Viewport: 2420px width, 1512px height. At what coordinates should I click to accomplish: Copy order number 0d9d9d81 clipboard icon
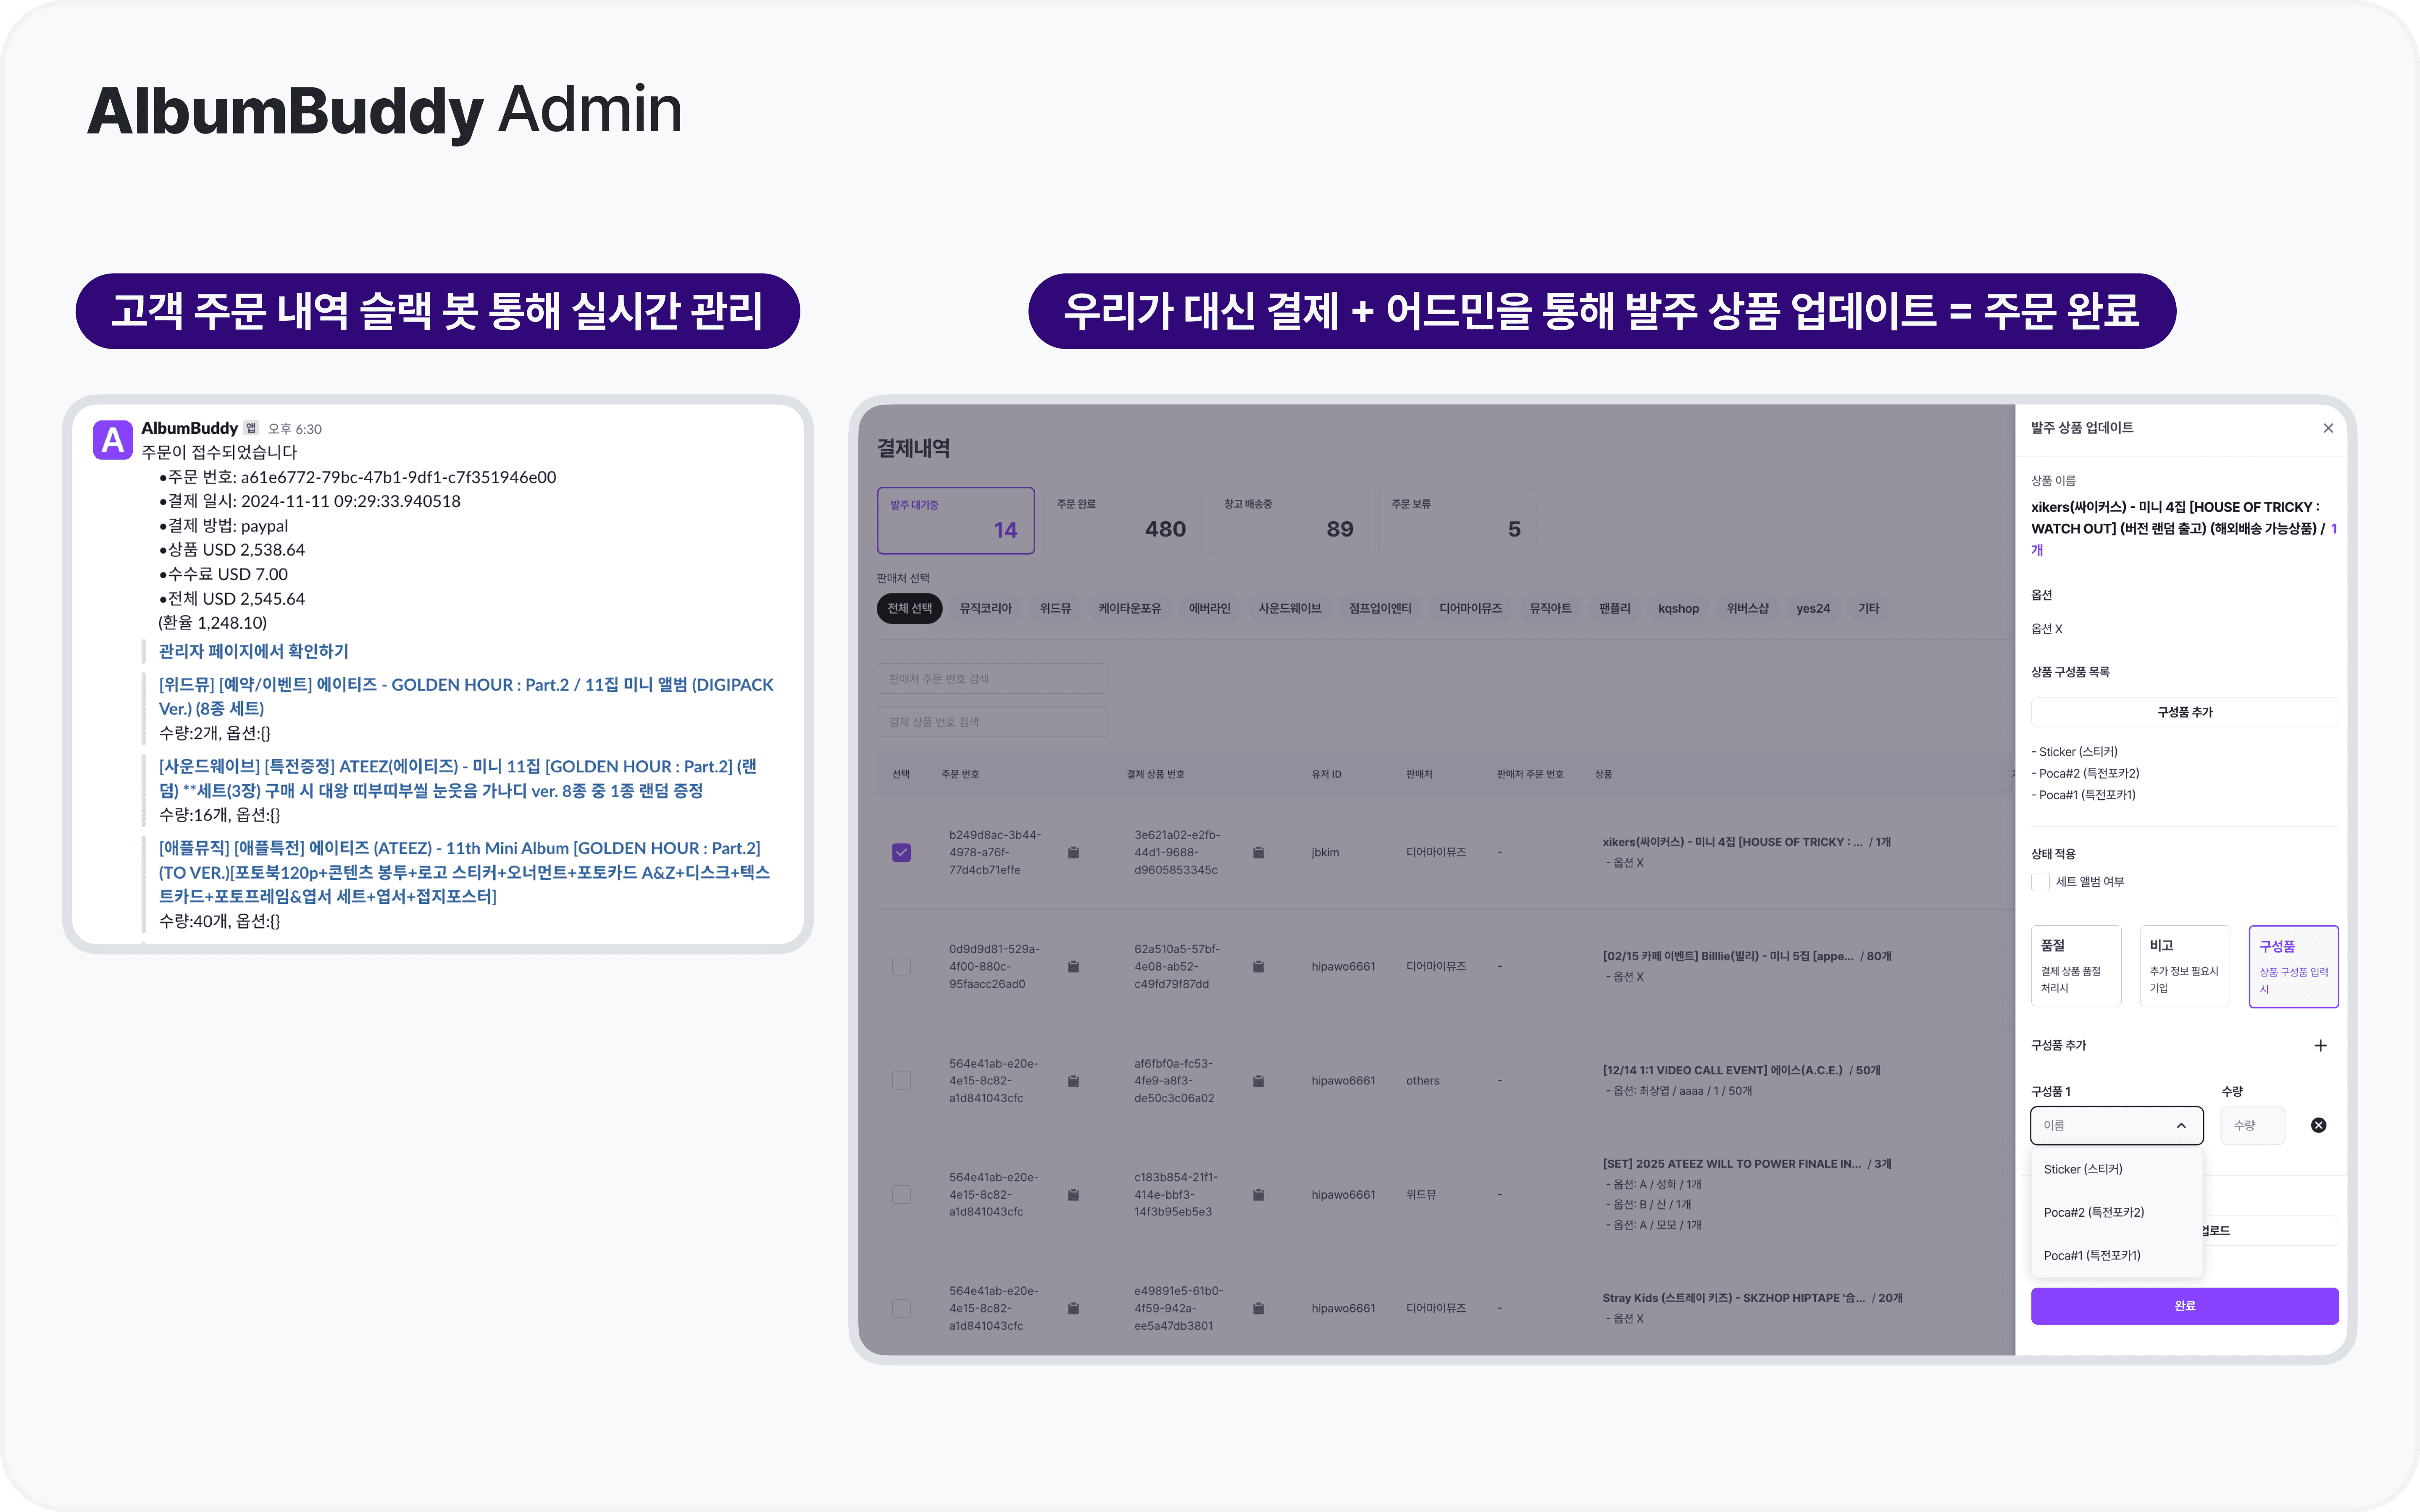coord(1073,966)
